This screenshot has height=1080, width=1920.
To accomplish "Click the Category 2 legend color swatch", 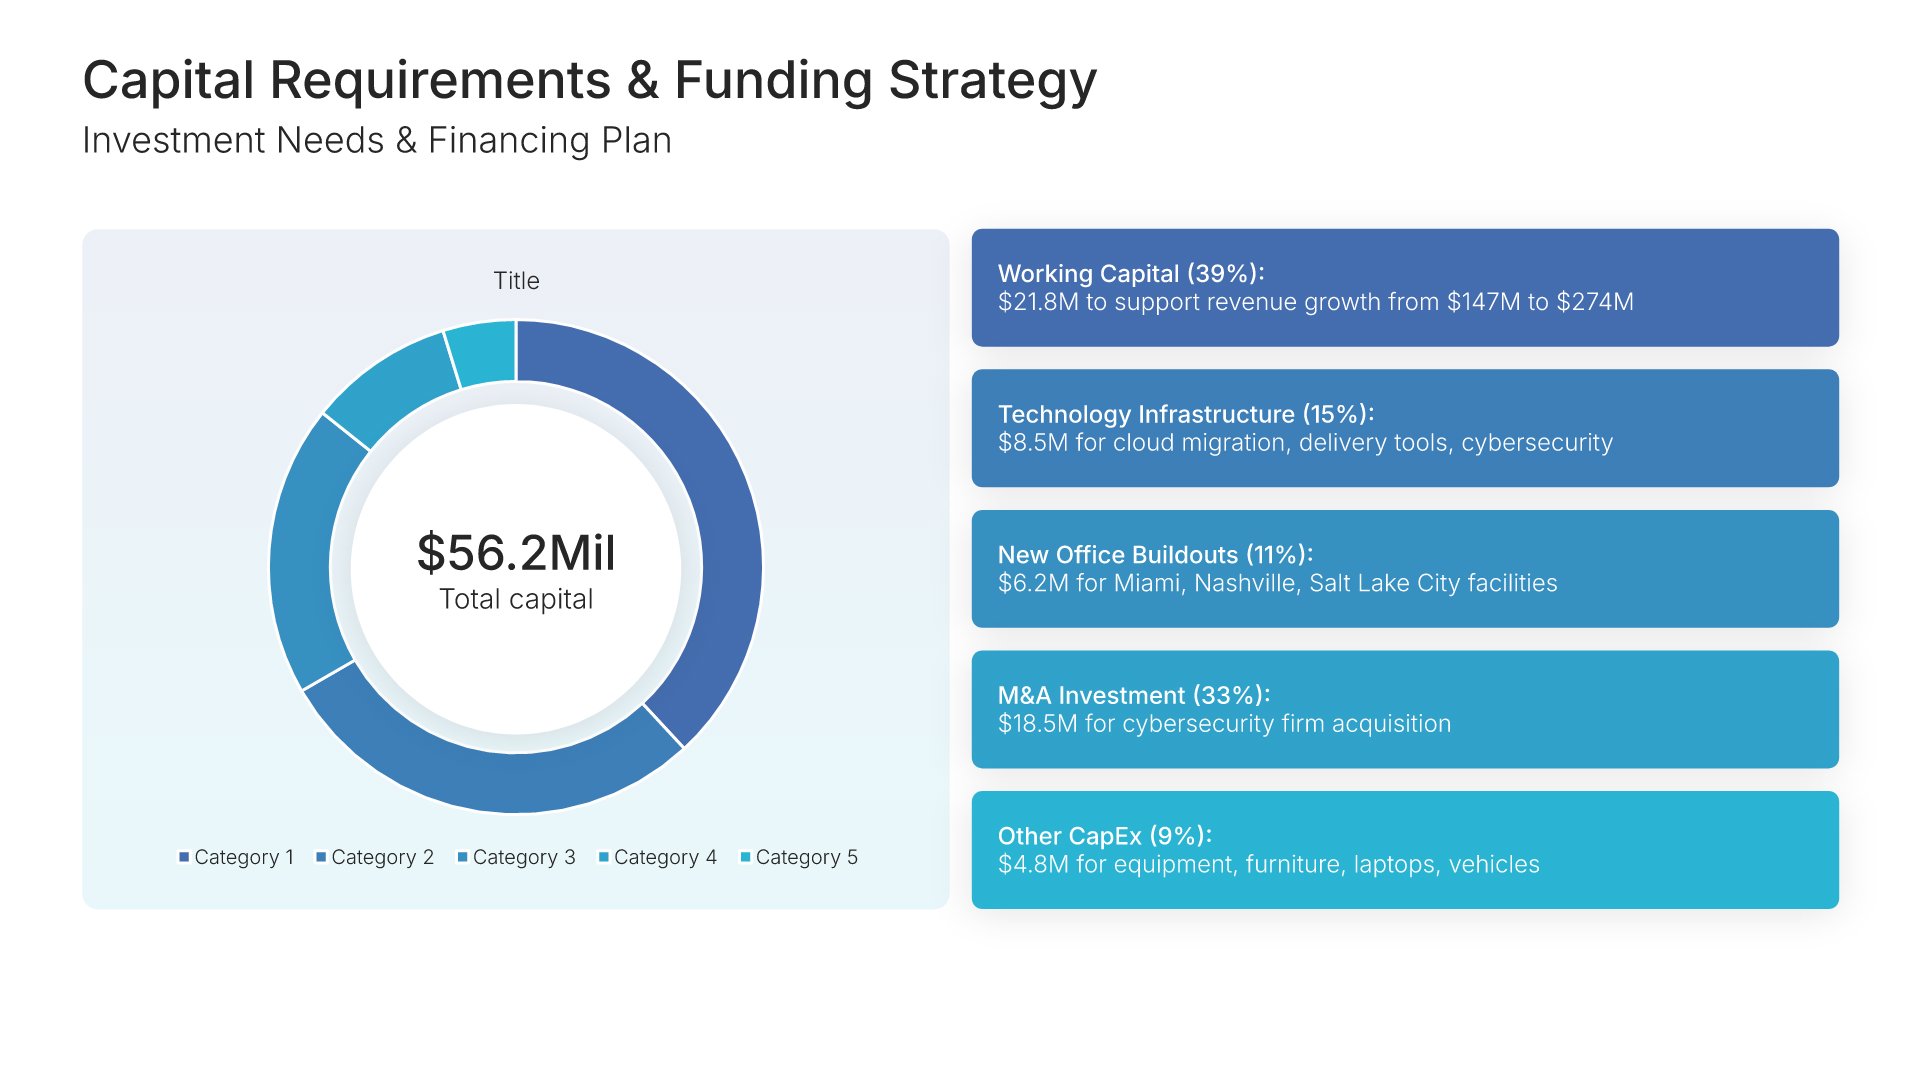I will (321, 857).
